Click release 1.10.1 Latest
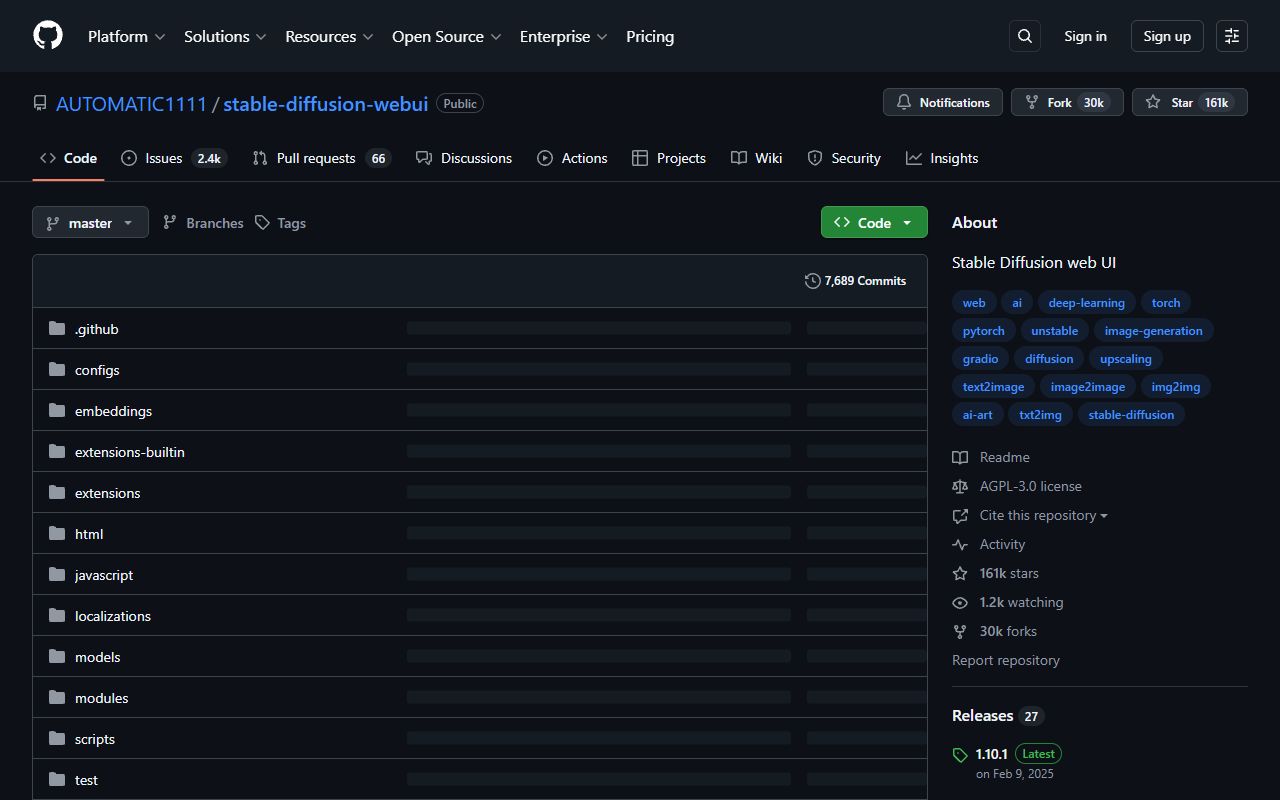 pyautogui.click(x=991, y=753)
